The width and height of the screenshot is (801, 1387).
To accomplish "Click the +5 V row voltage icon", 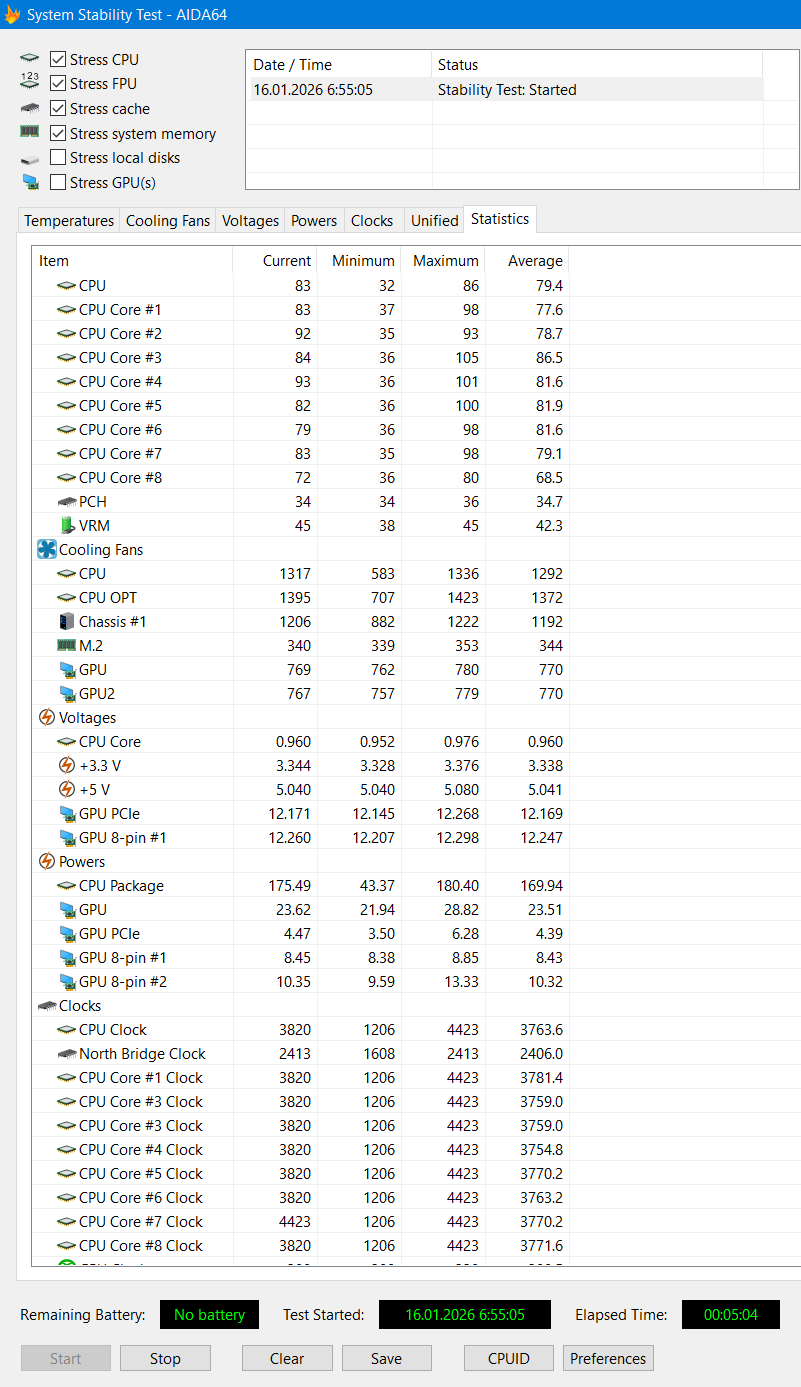I will point(67,789).
